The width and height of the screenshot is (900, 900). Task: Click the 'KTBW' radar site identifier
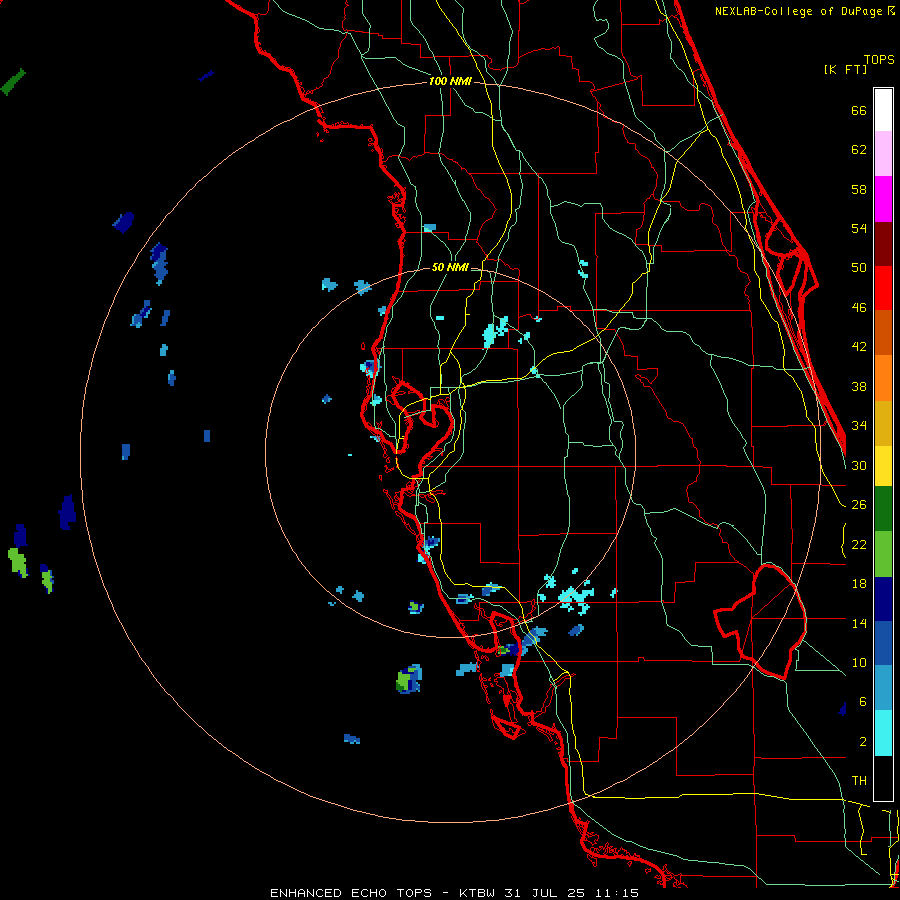coord(476,893)
